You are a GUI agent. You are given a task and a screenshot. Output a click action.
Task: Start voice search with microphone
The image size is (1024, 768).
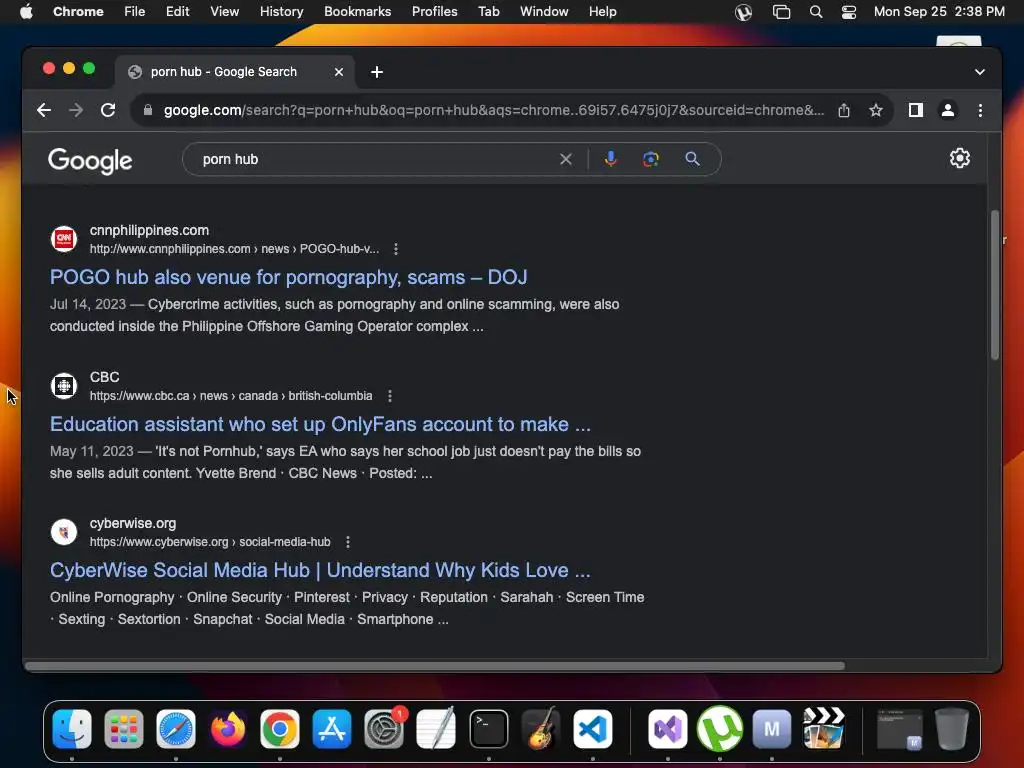click(611, 159)
